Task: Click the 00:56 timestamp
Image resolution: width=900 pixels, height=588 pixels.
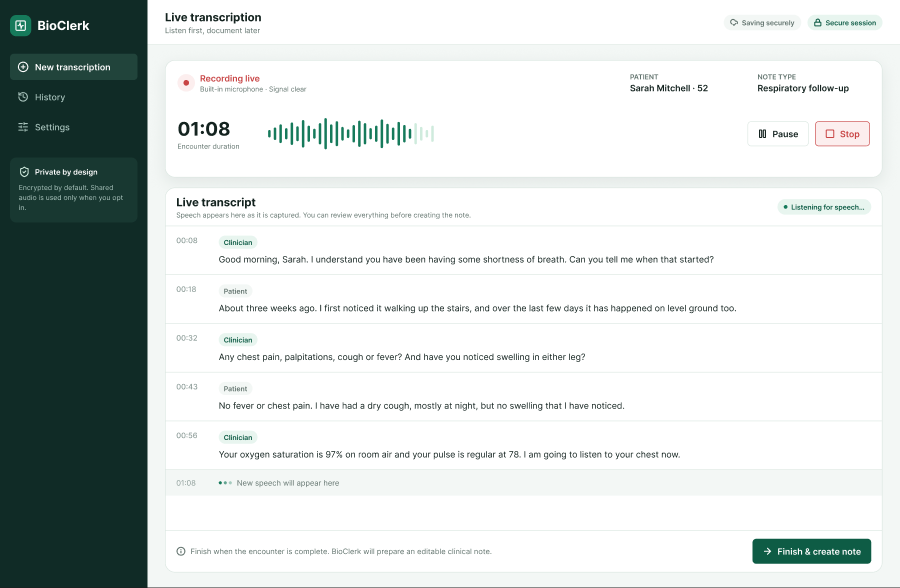Action: (187, 436)
